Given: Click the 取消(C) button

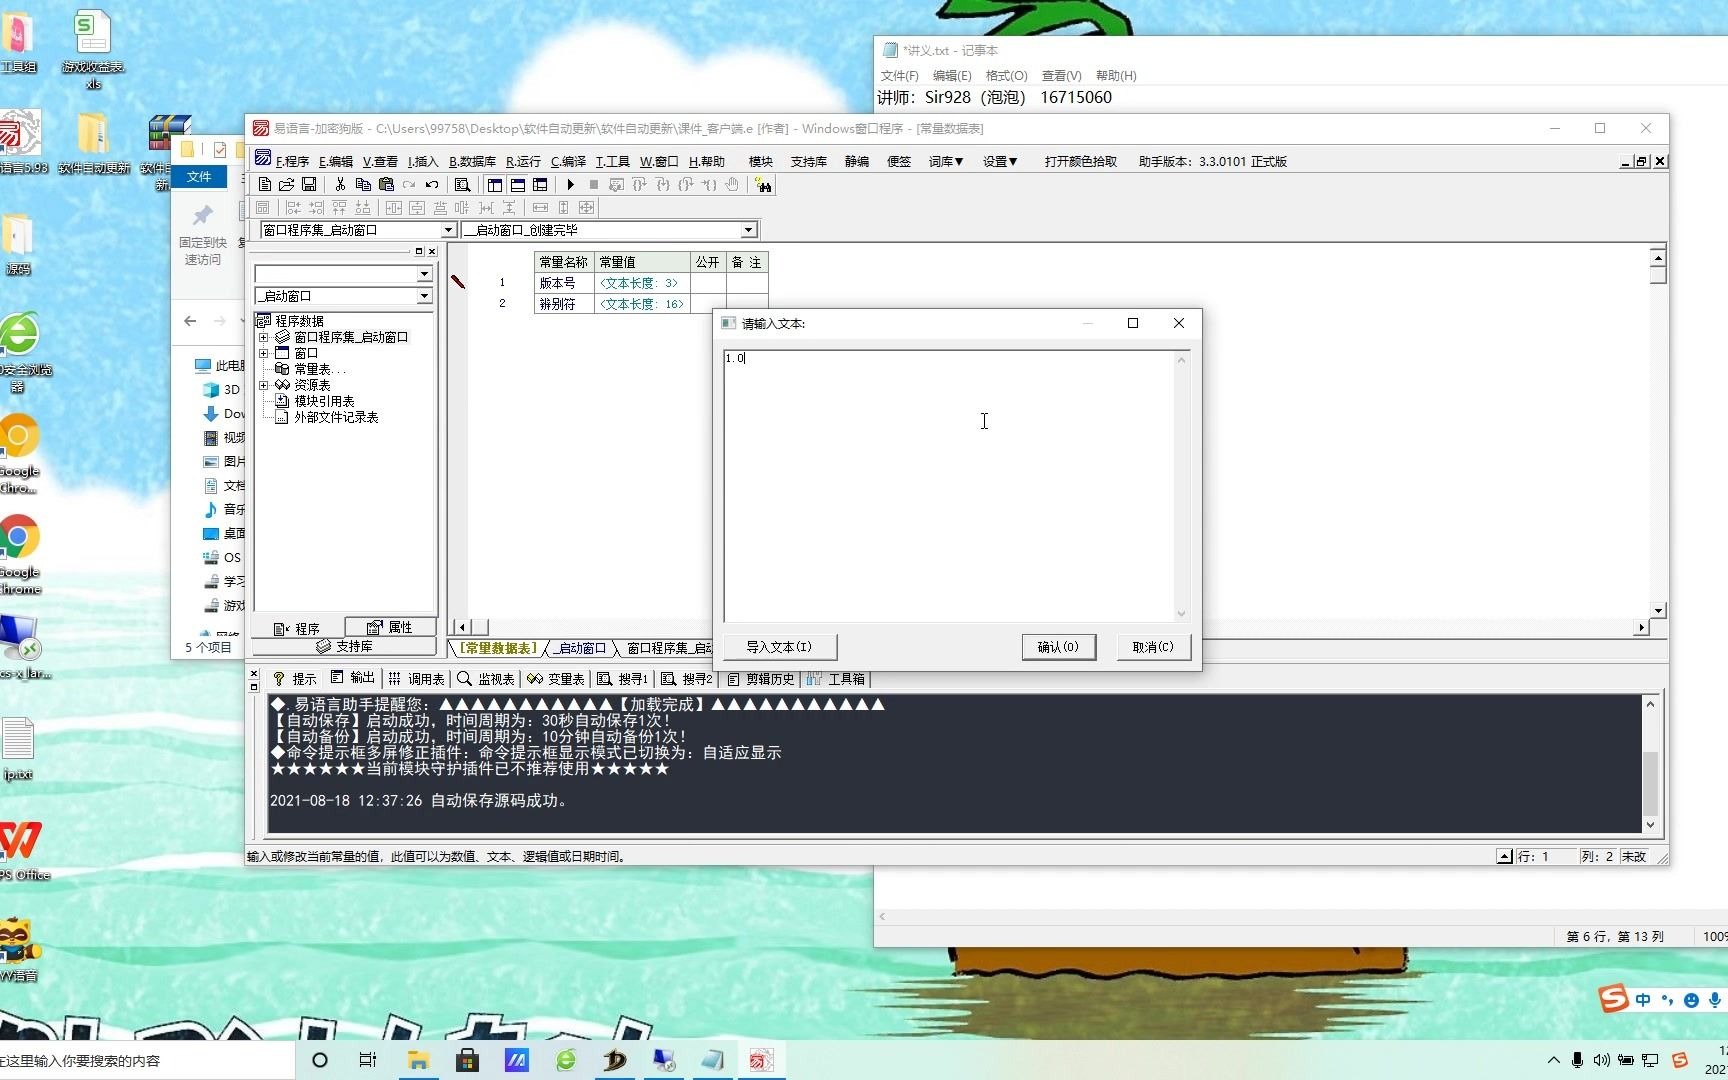Looking at the screenshot, I should coord(1153,647).
